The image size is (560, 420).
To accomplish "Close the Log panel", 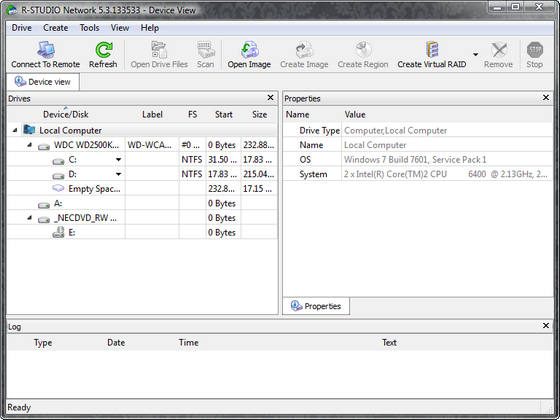I will coord(546,326).
